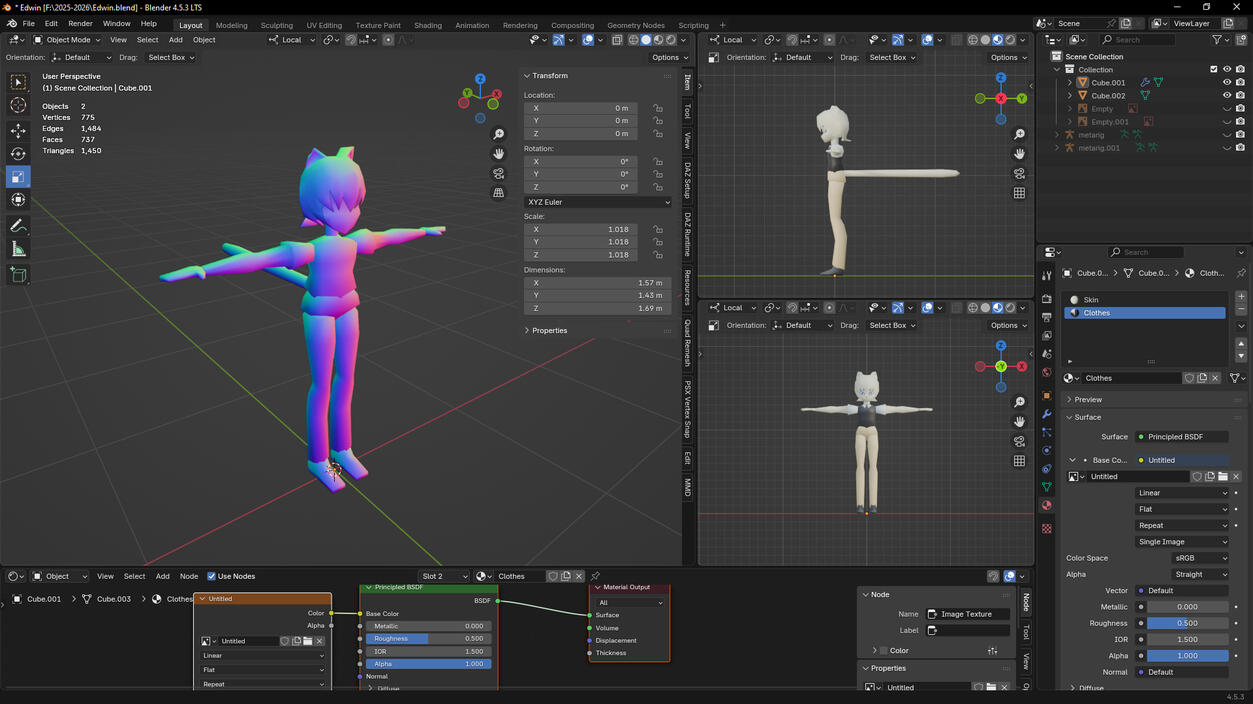Remove the material slot with minus

1241,309
